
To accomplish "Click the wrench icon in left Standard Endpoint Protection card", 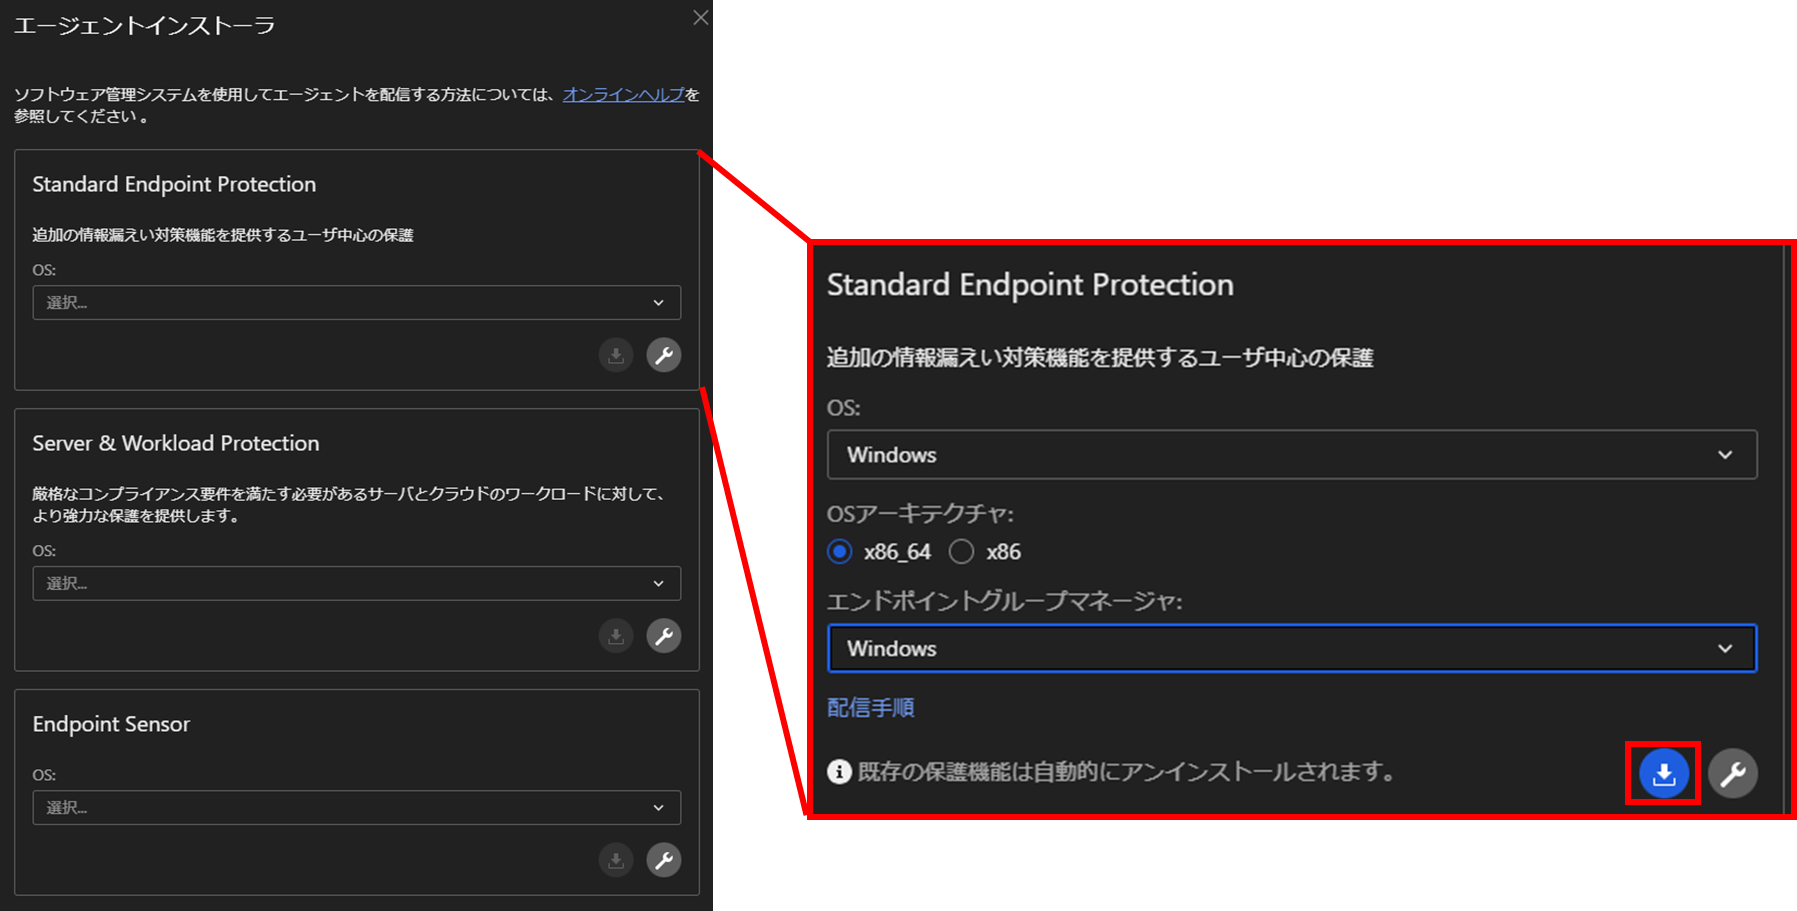I will coord(663,355).
